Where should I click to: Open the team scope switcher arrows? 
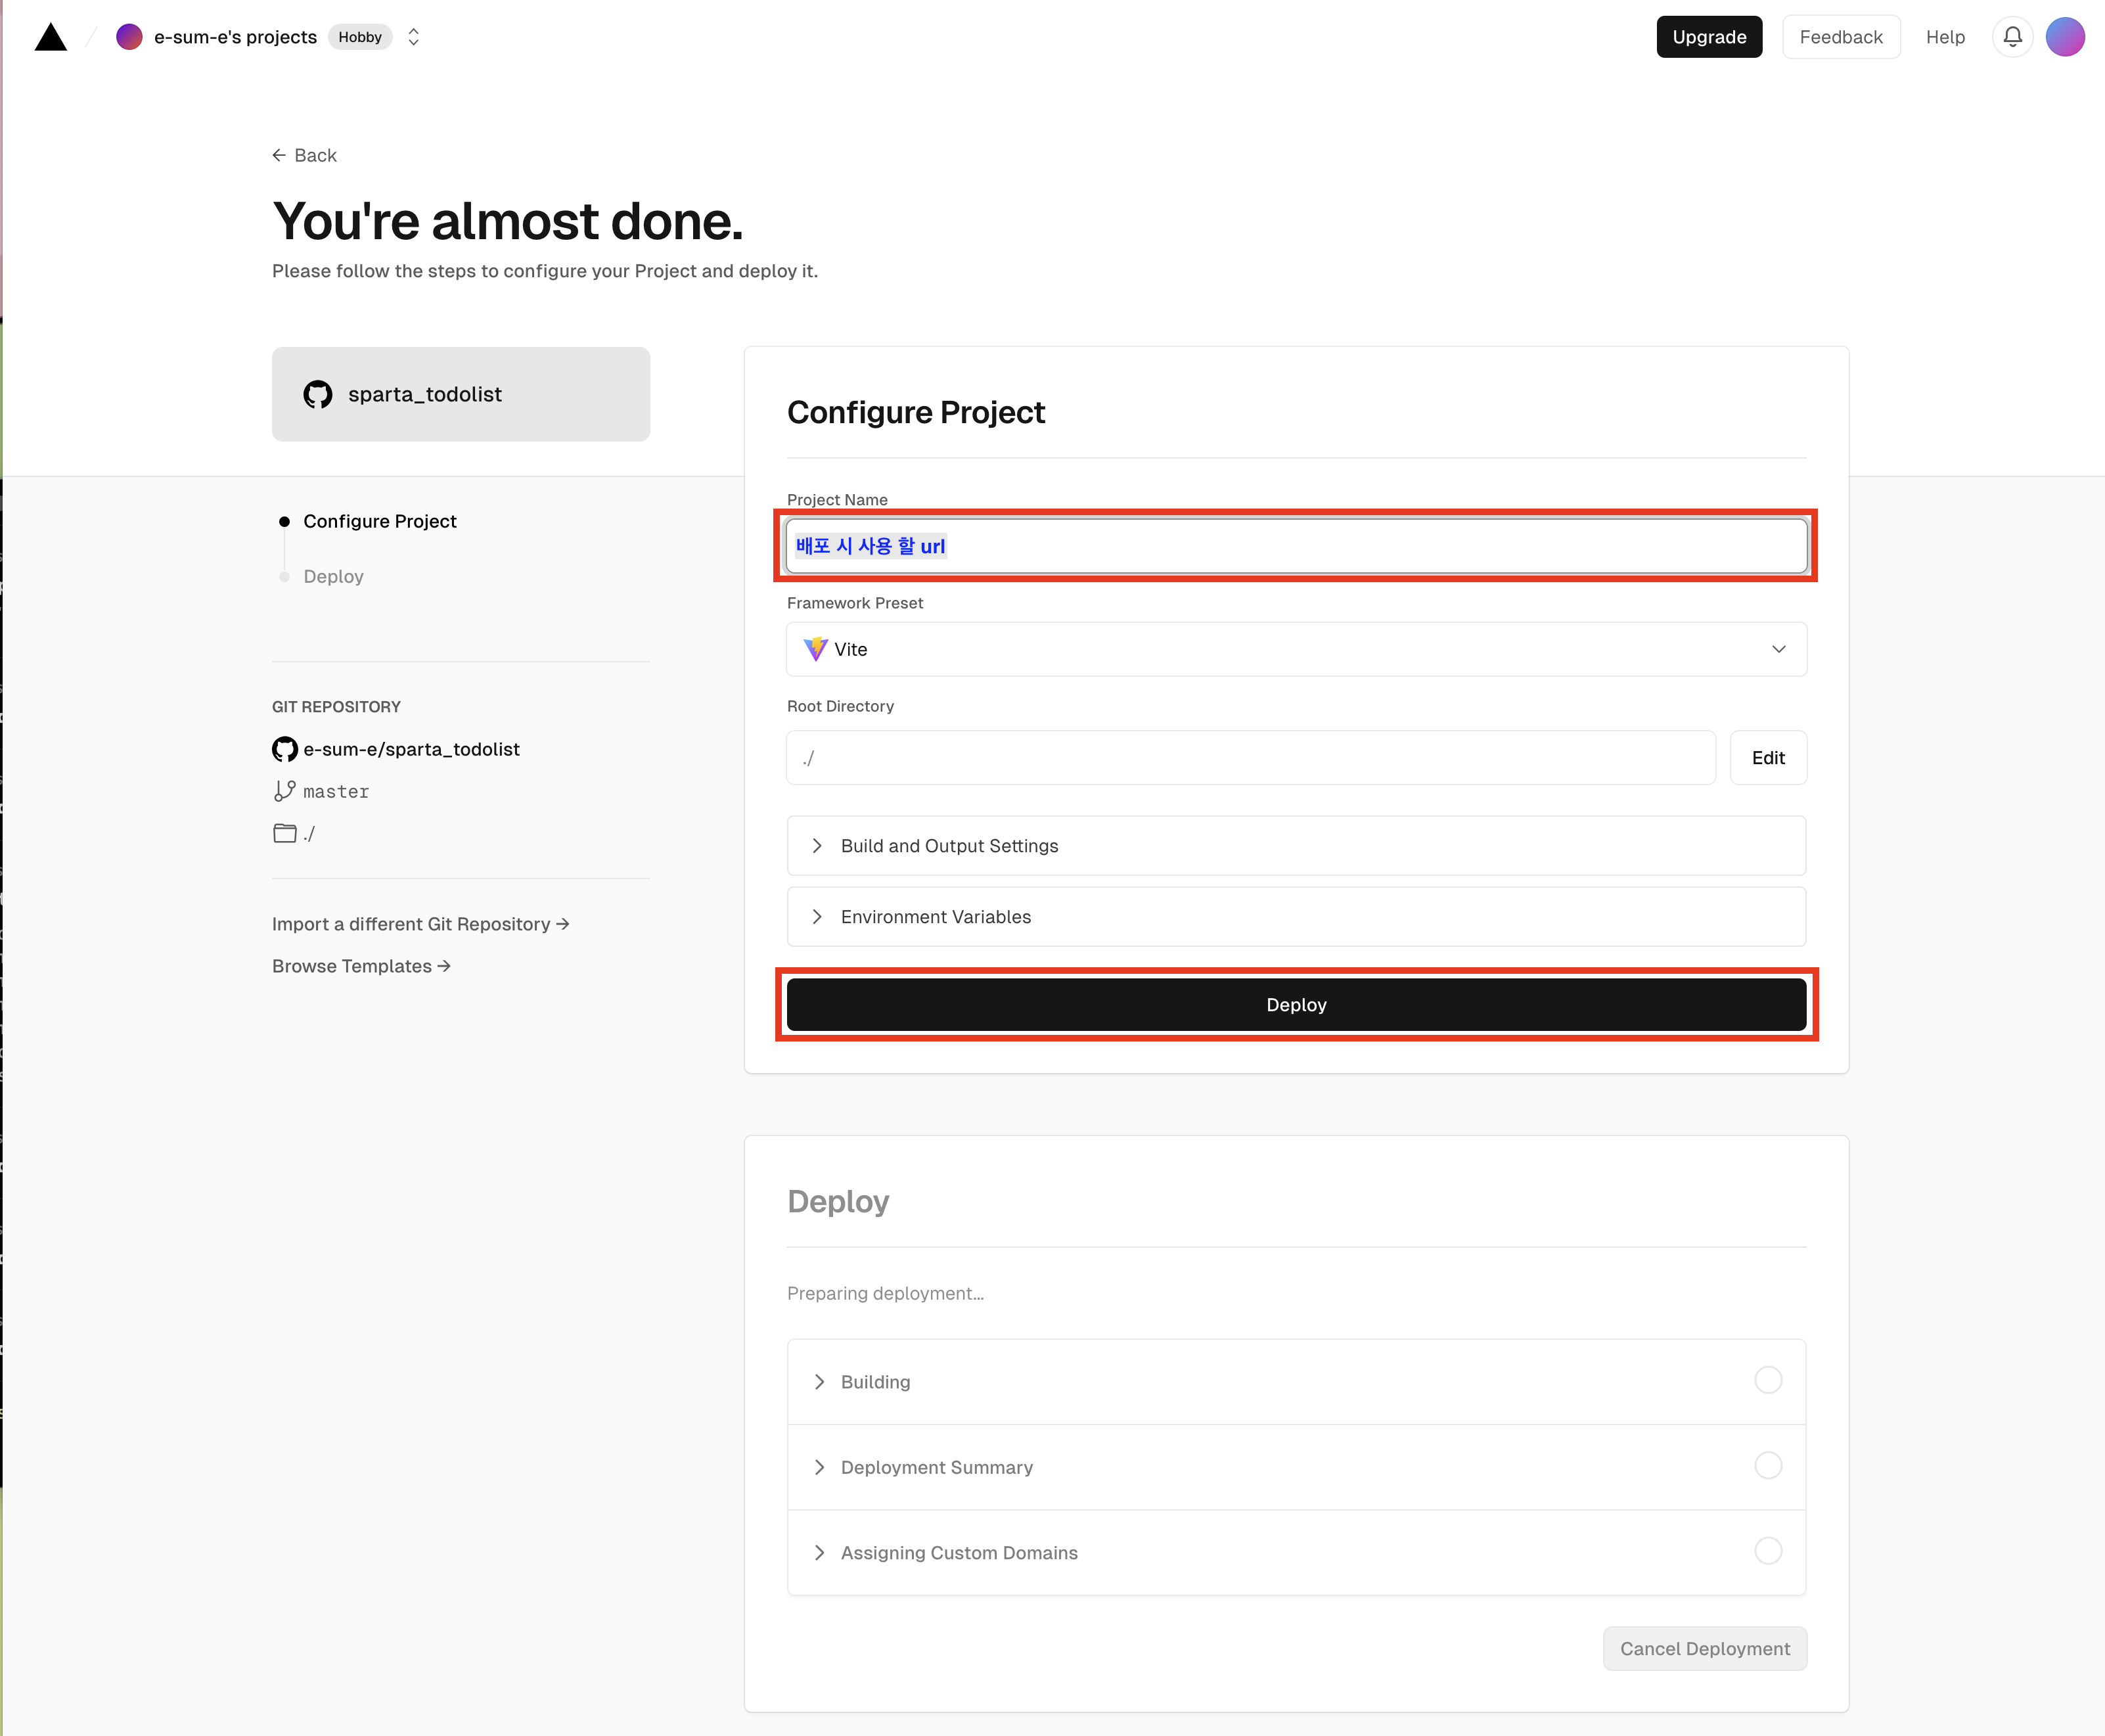pos(413,37)
